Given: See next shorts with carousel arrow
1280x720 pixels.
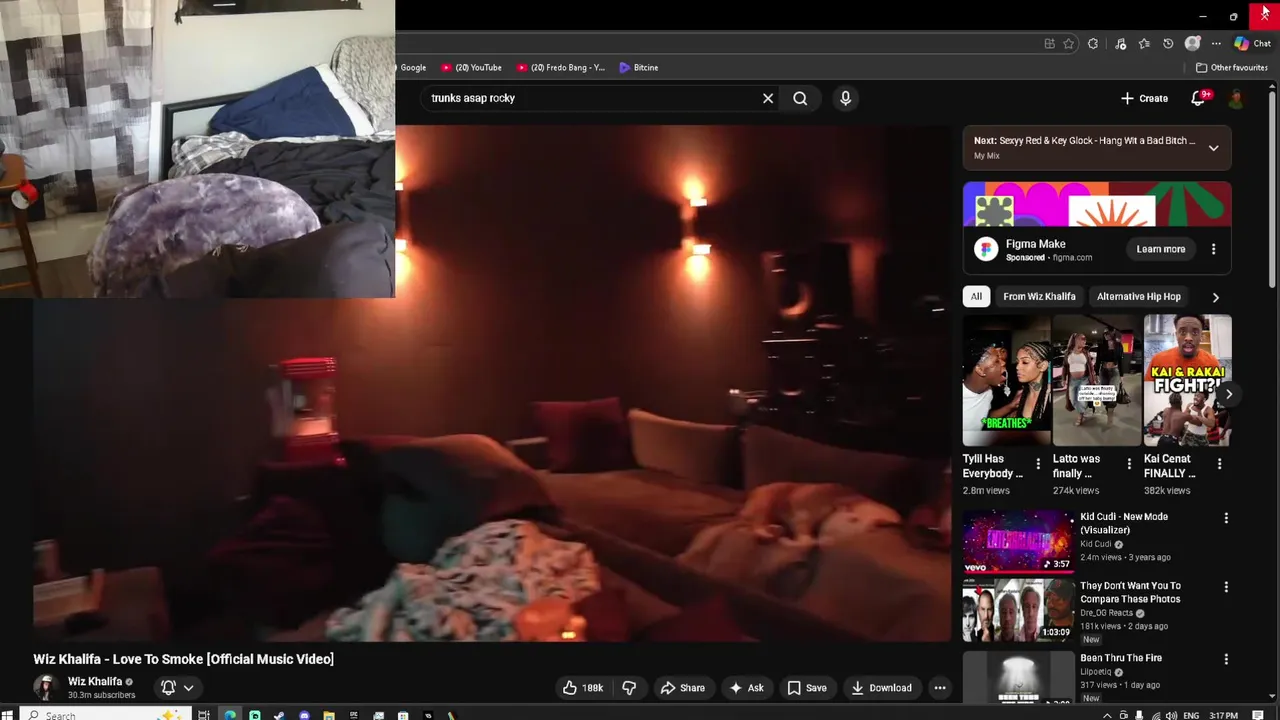Looking at the screenshot, I should coord(1228,394).
